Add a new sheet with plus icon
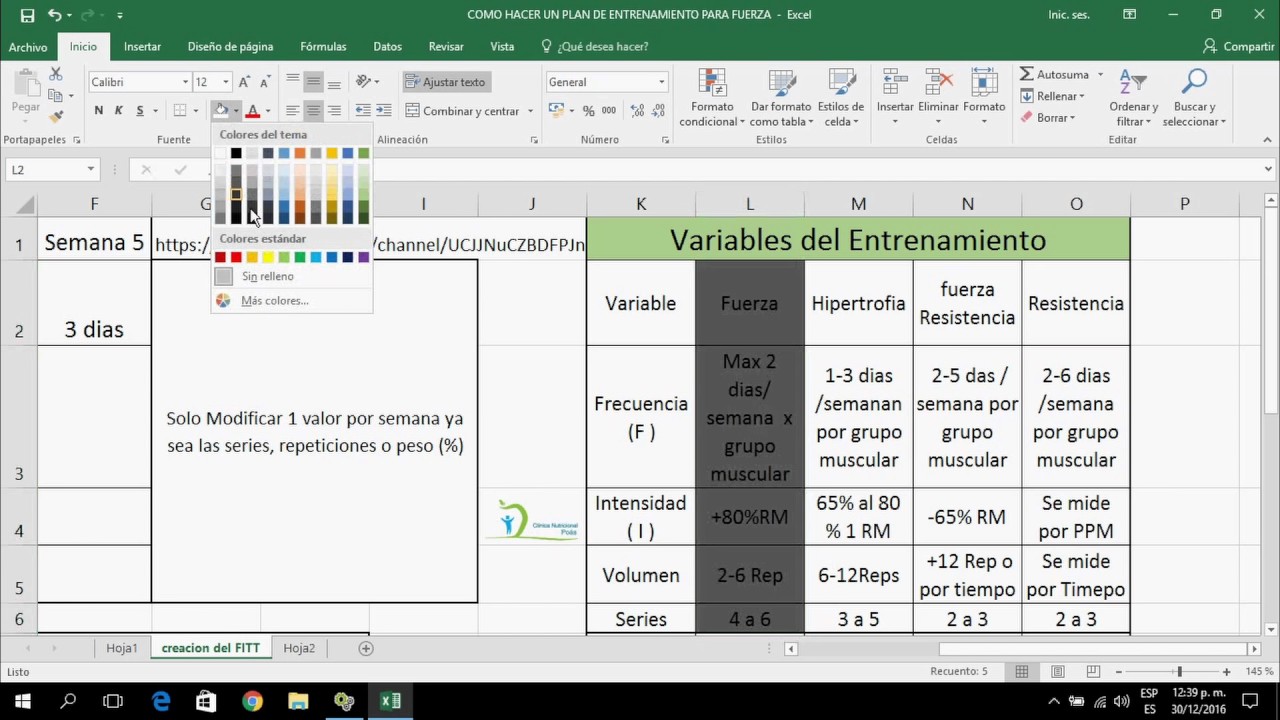Screen dimensions: 1280x720 pos(366,648)
